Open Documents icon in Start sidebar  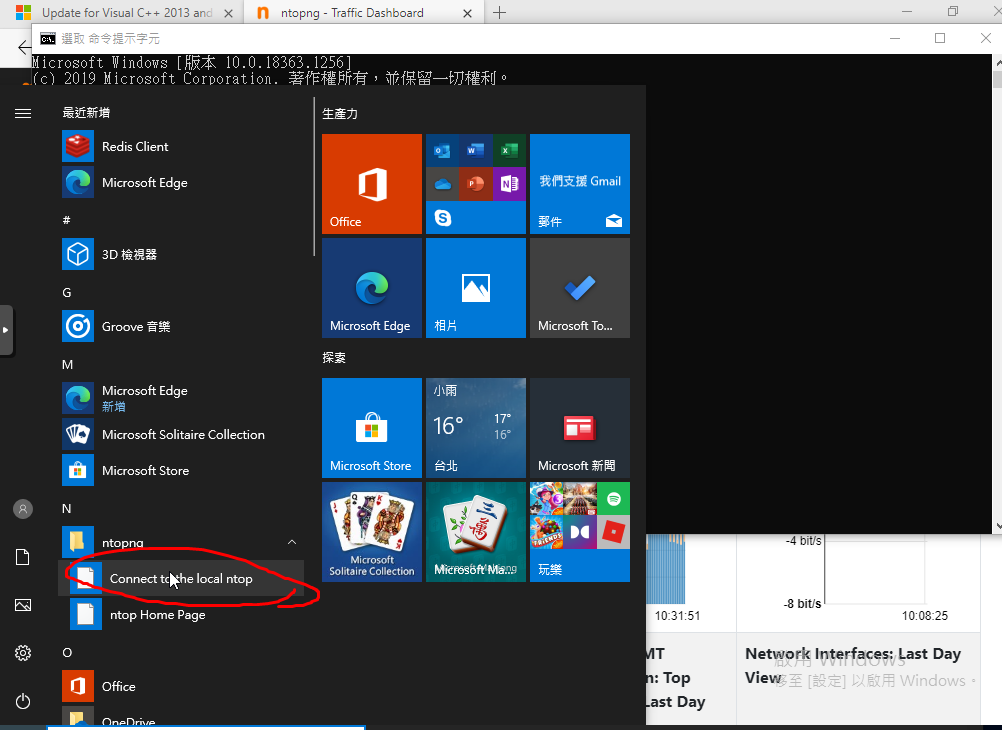coord(23,557)
